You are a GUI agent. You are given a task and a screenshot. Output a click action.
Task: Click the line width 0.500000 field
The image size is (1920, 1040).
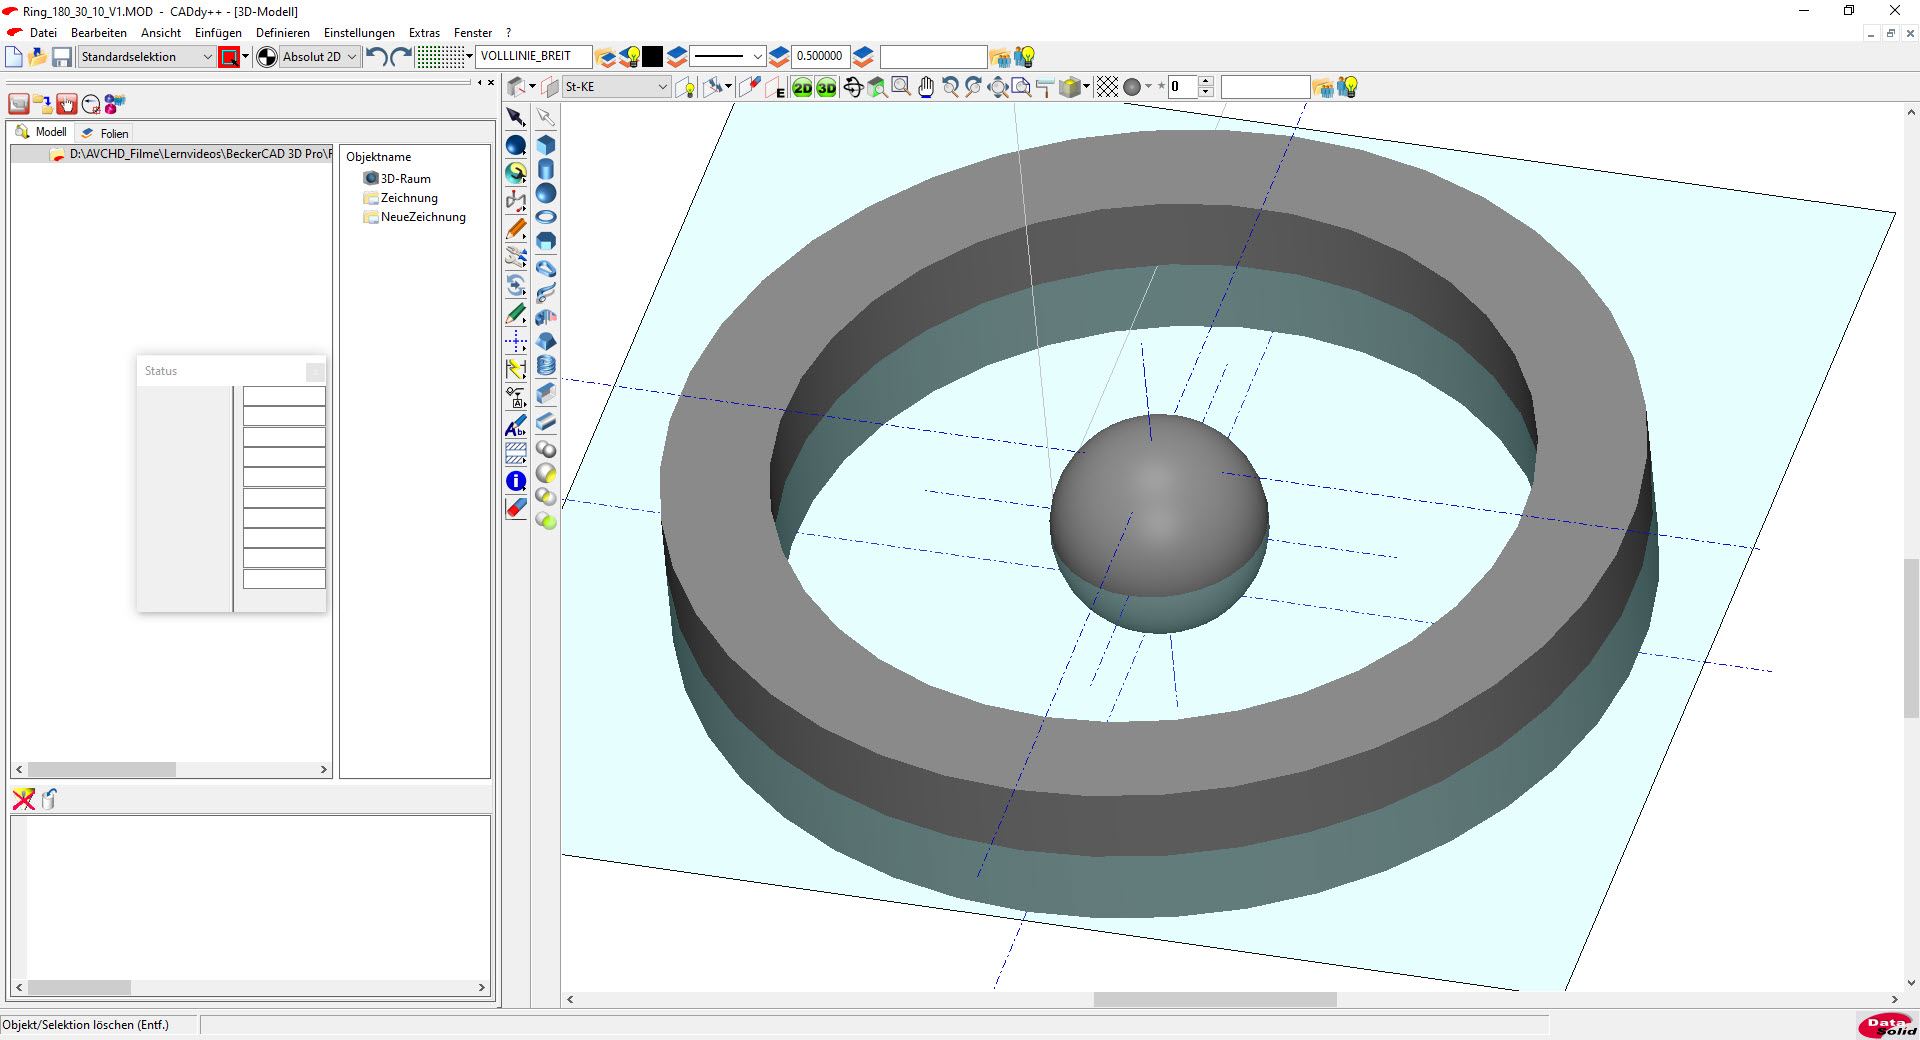click(x=819, y=57)
